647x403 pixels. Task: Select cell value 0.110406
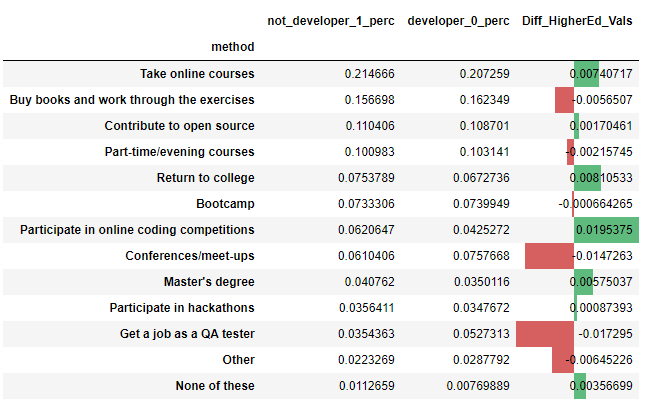(370, 125)
